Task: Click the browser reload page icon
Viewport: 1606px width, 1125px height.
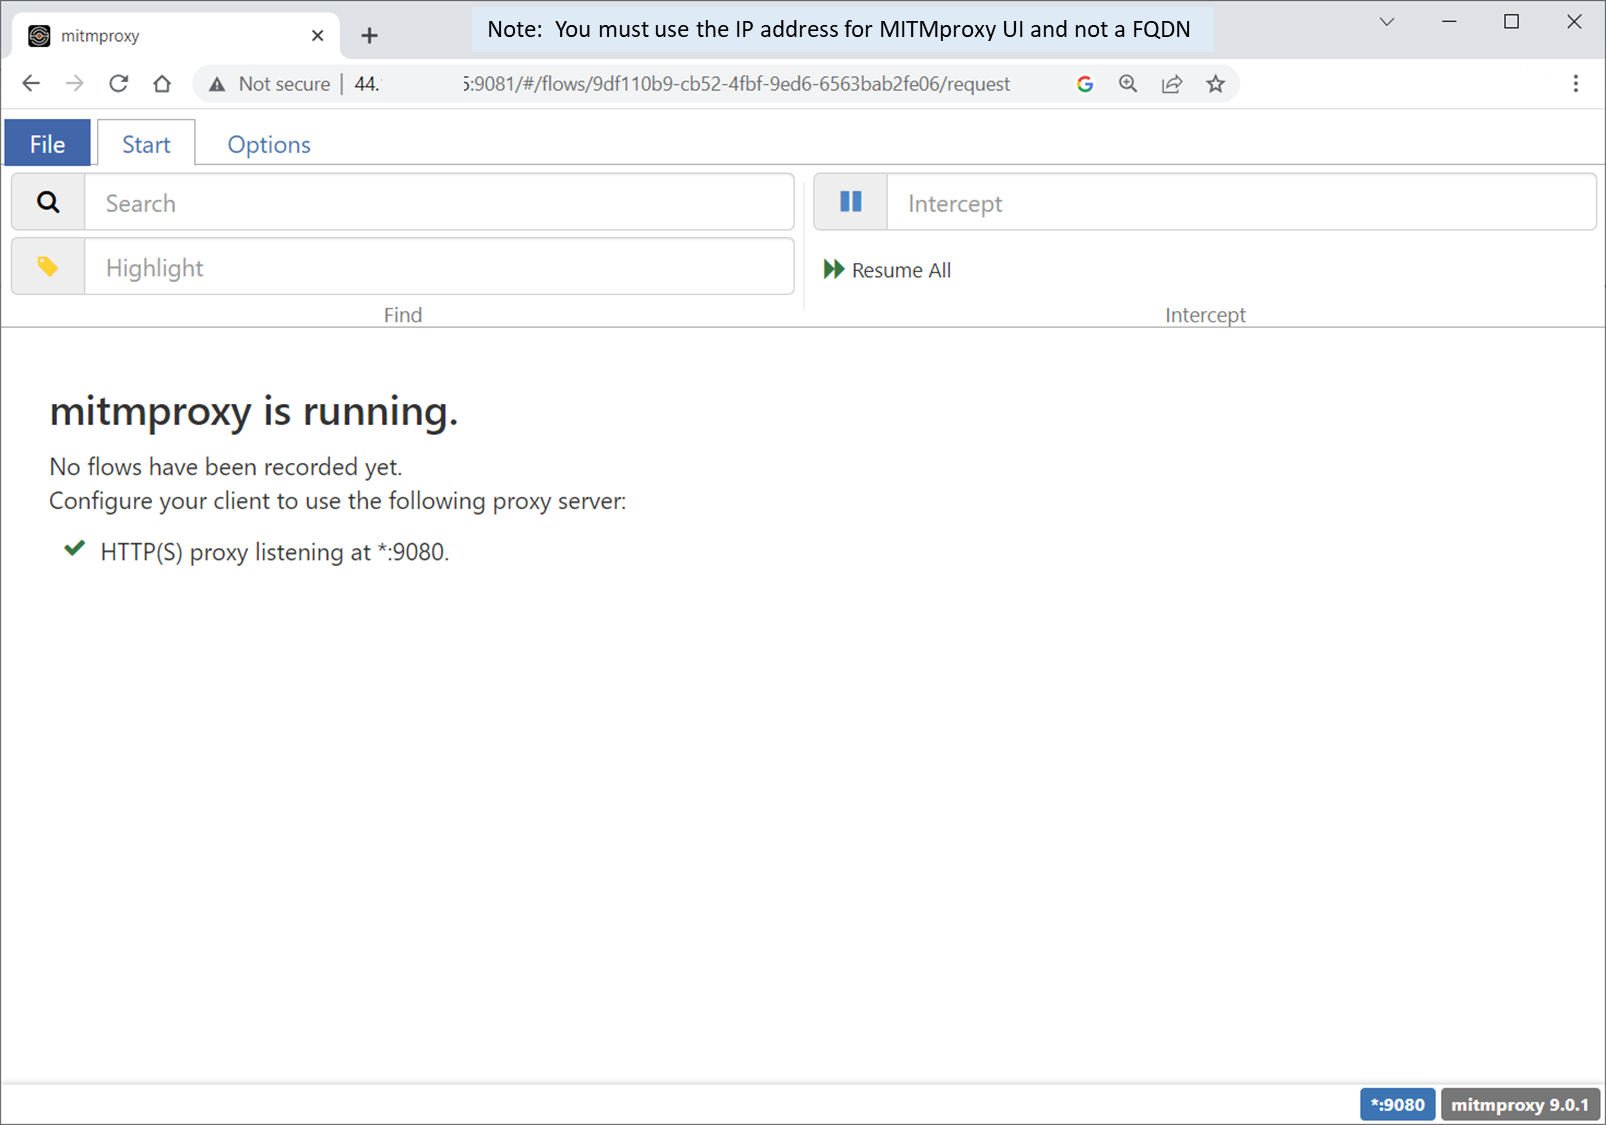Action: [x=118, y=84]
